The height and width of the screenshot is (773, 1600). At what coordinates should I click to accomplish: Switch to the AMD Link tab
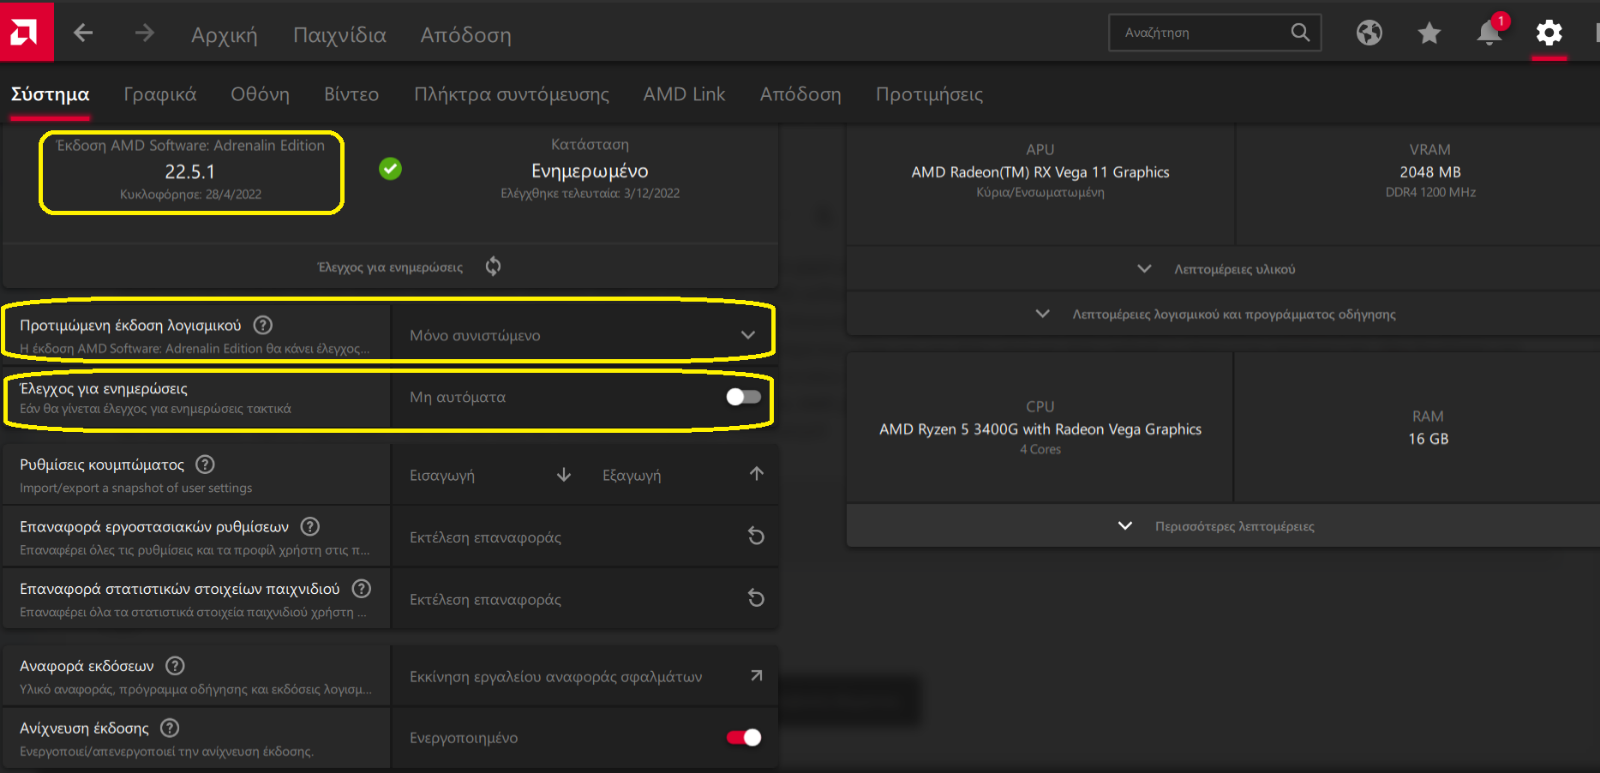684,94
